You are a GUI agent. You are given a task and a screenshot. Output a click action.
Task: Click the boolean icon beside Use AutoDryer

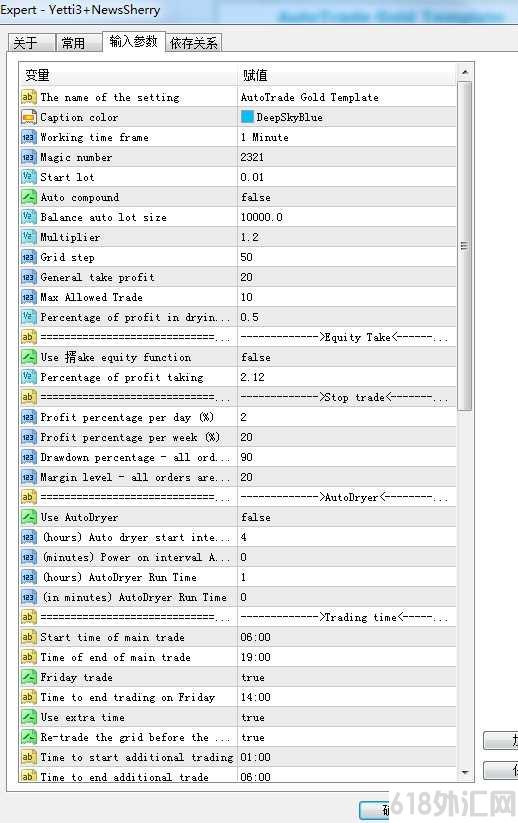(28, 517)
